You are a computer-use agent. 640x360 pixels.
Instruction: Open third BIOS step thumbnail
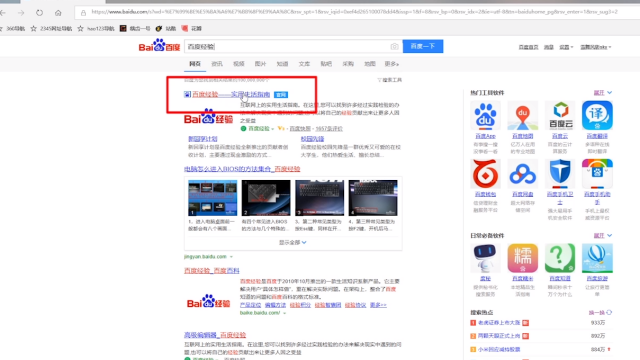[320, 198]
